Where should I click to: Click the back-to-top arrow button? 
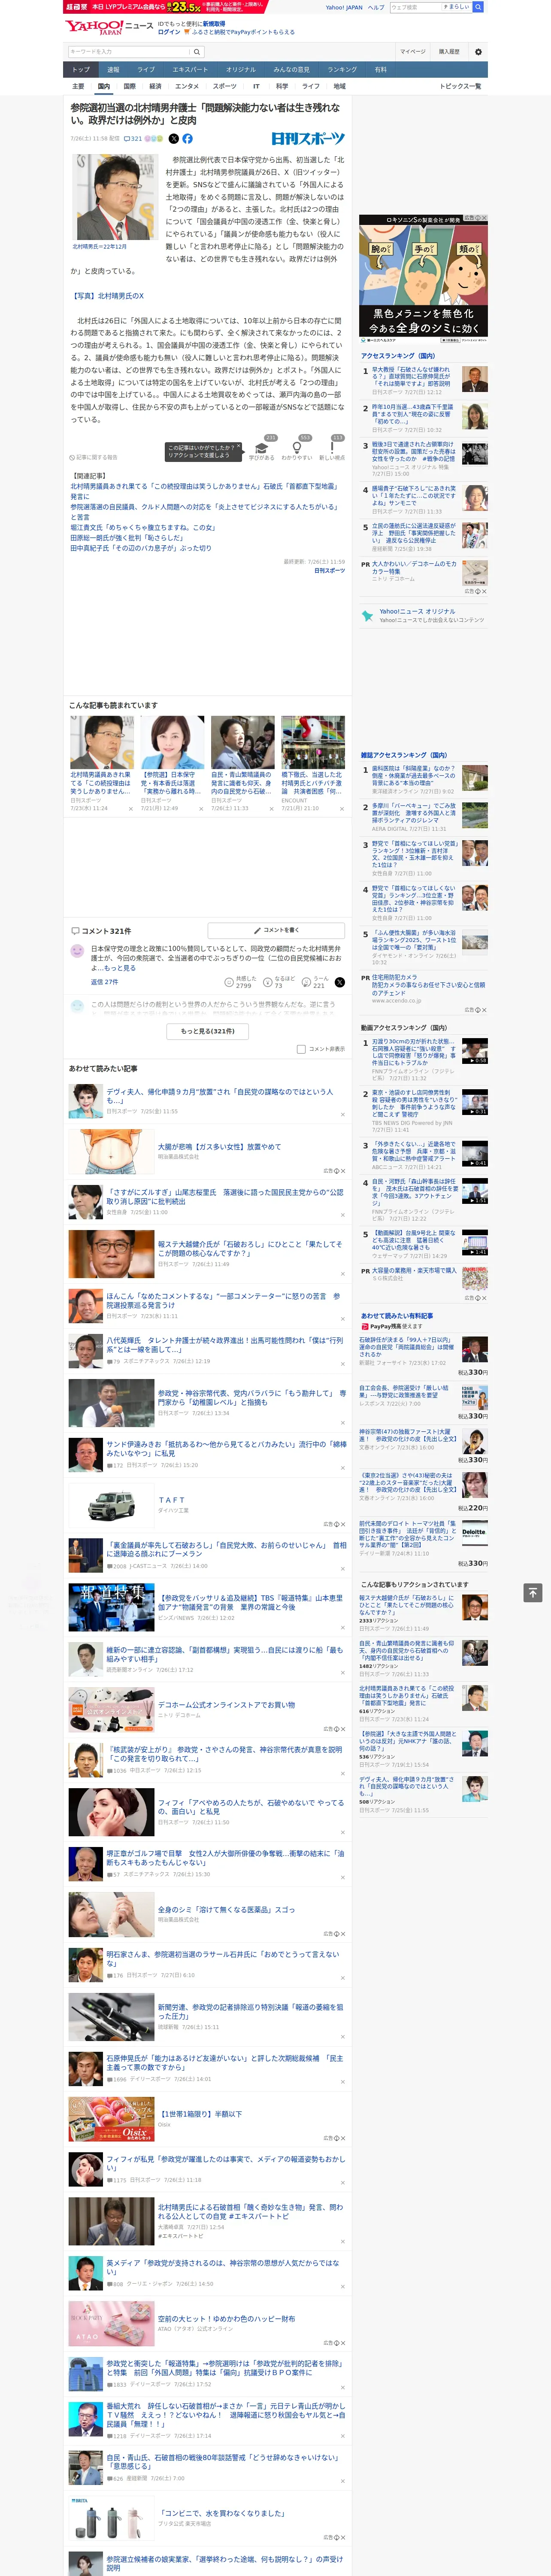click(x=533, y=1592)
